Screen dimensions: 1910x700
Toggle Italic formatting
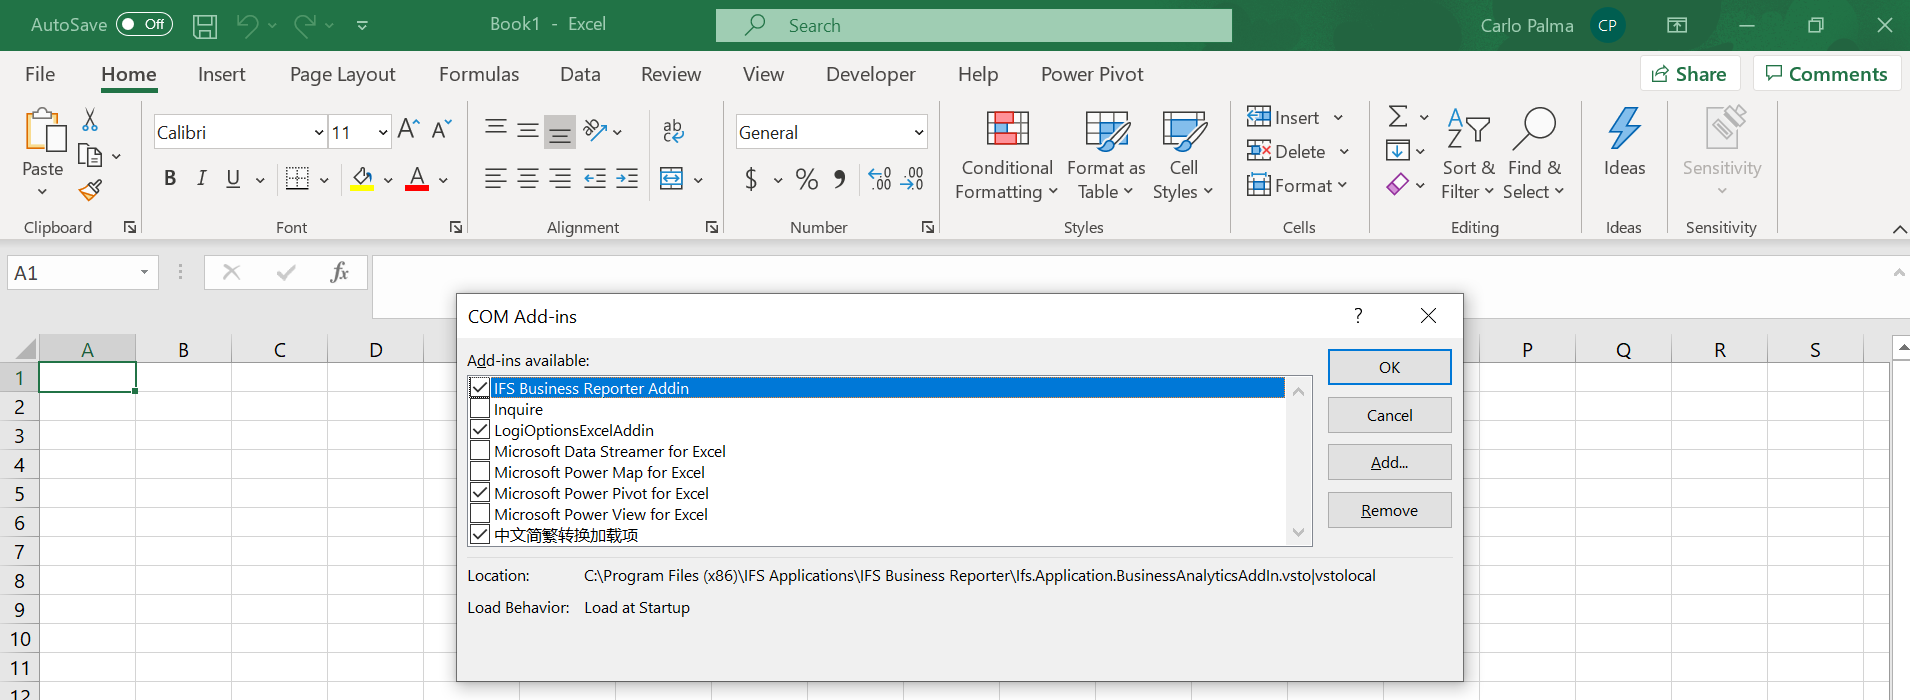click(x=202, y=178)
